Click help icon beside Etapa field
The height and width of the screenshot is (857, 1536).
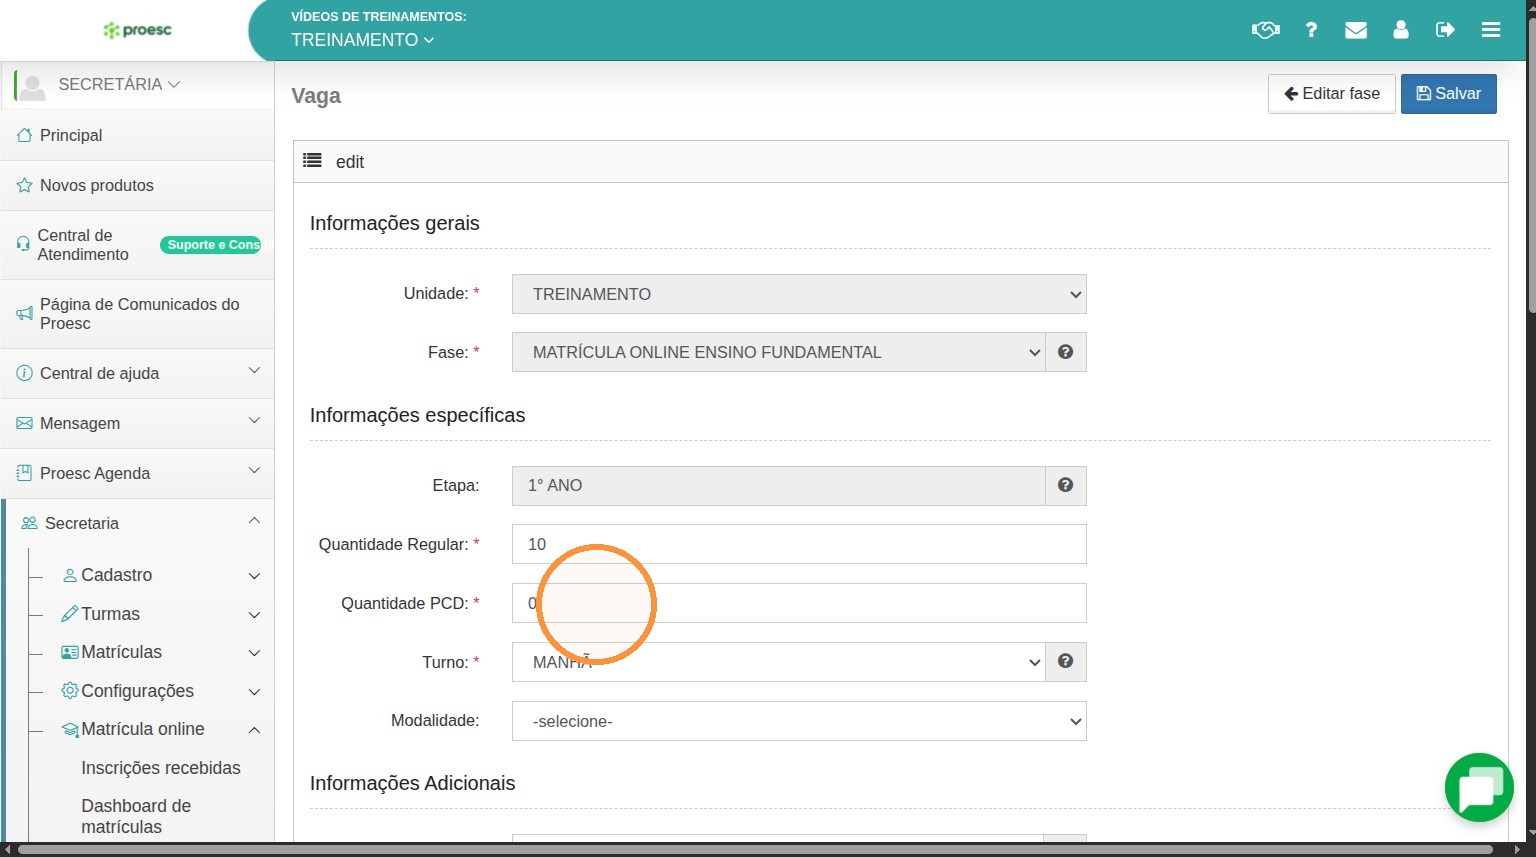pyautogui.click(x=1066, y=485)
